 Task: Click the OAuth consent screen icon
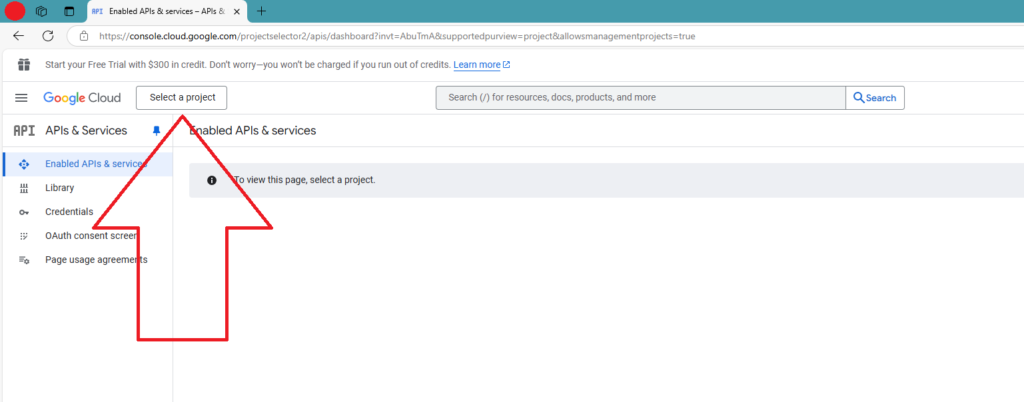tap(24, 236)
